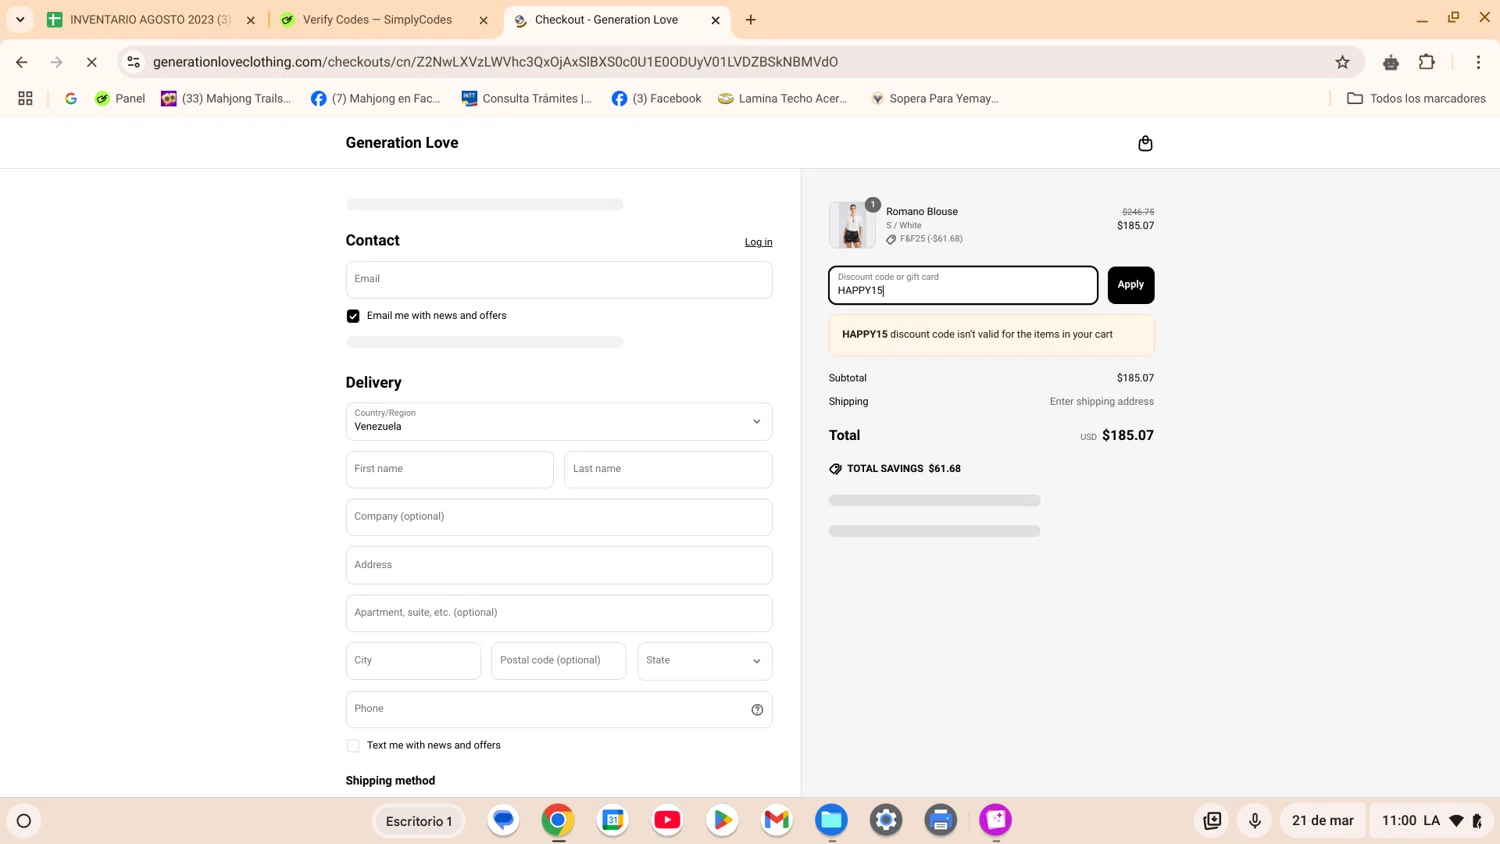The height and width of the screenshot is (844, 1500).
Task: Open Messages app from the shelf
Action: 504,820
